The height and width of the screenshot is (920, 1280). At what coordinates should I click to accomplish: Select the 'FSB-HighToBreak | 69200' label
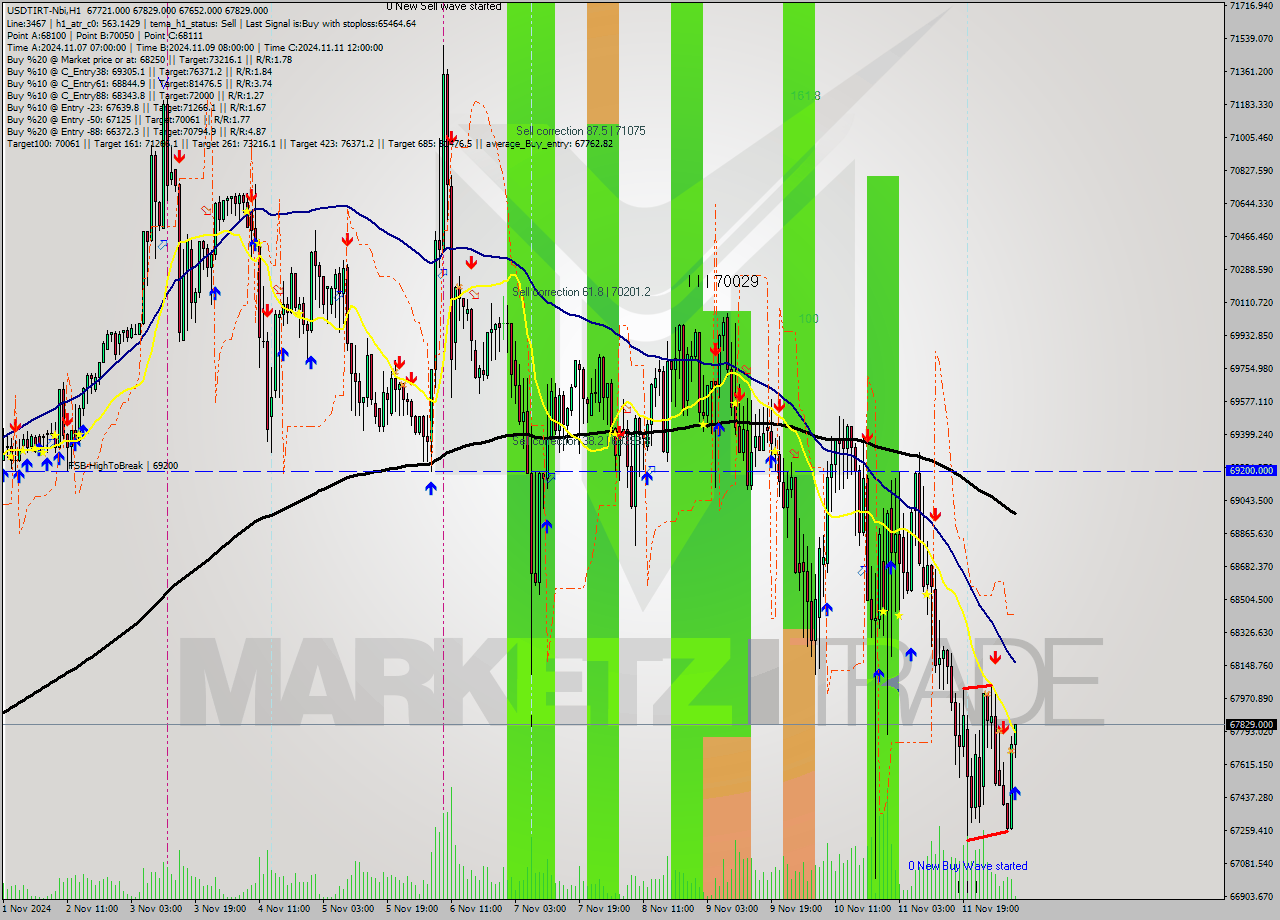[x=122, y=466]
